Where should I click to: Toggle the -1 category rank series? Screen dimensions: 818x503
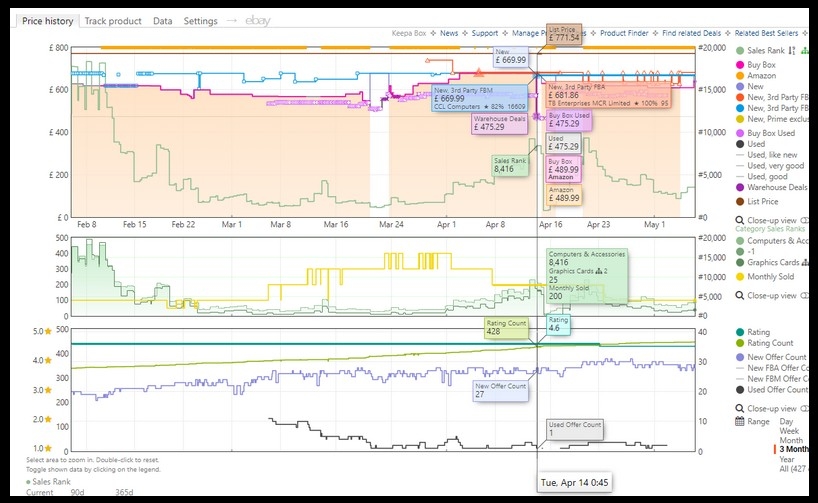(745, 252)
